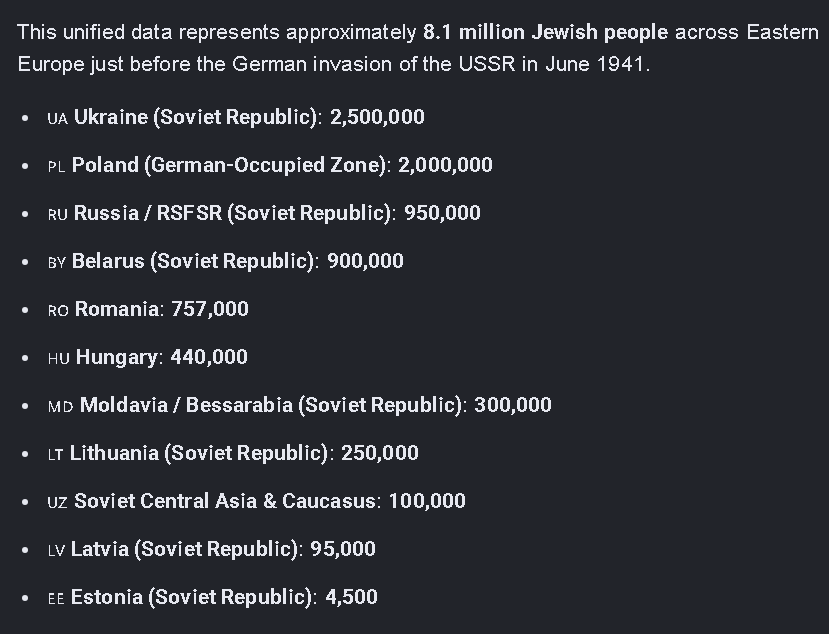The image size is (829, 634).
Task: Click the LV country code icon
Action: click(x=57, y=550)
